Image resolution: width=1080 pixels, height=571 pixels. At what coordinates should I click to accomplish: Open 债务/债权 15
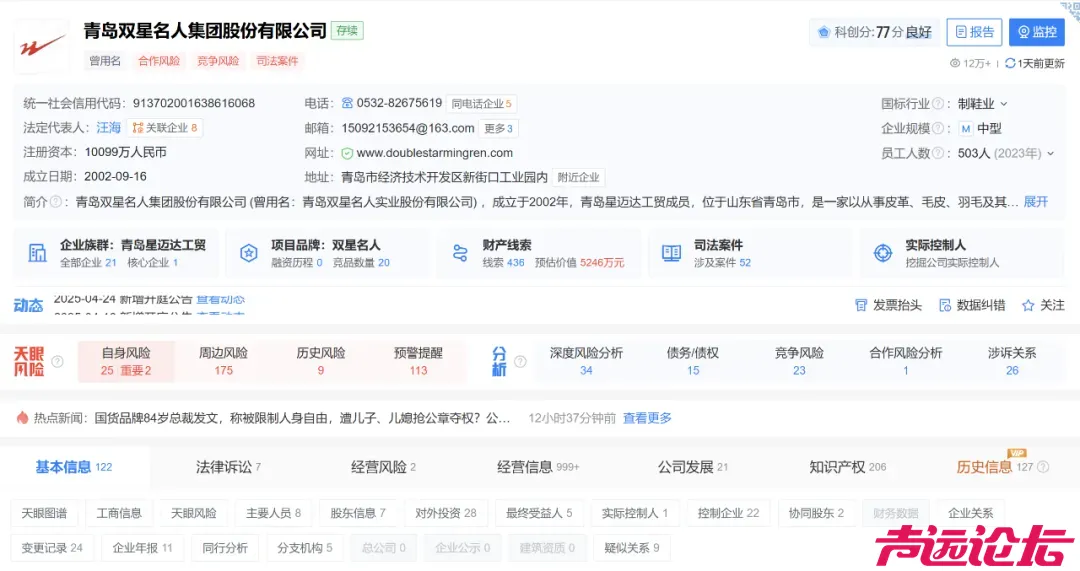(693, 361)
